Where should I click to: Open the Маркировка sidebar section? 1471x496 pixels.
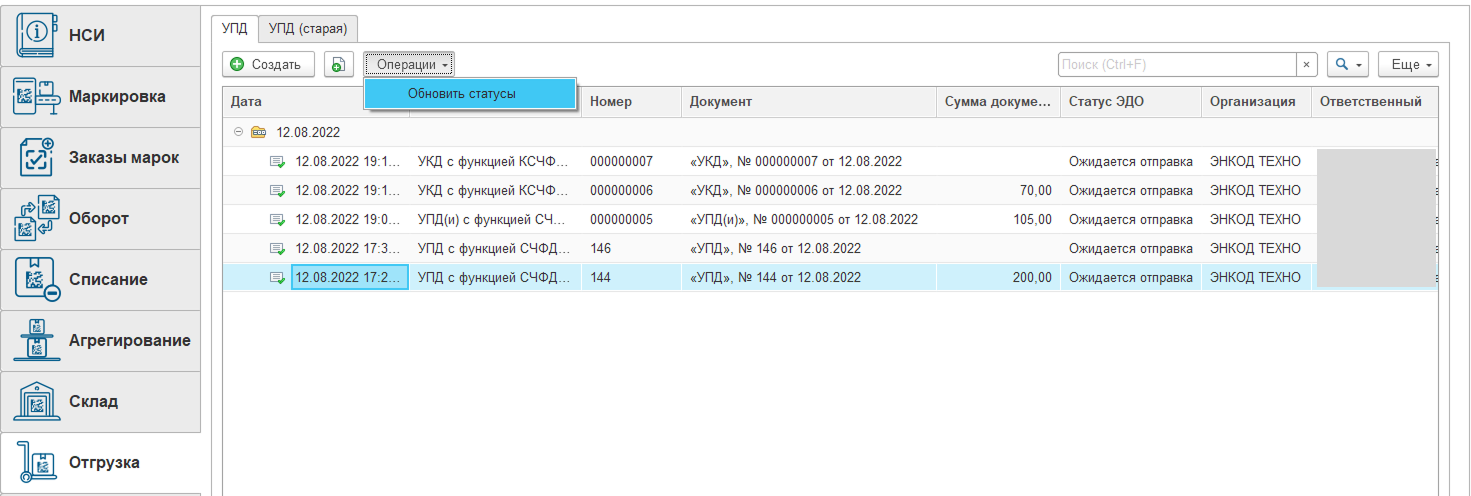(x=100, y=97)
